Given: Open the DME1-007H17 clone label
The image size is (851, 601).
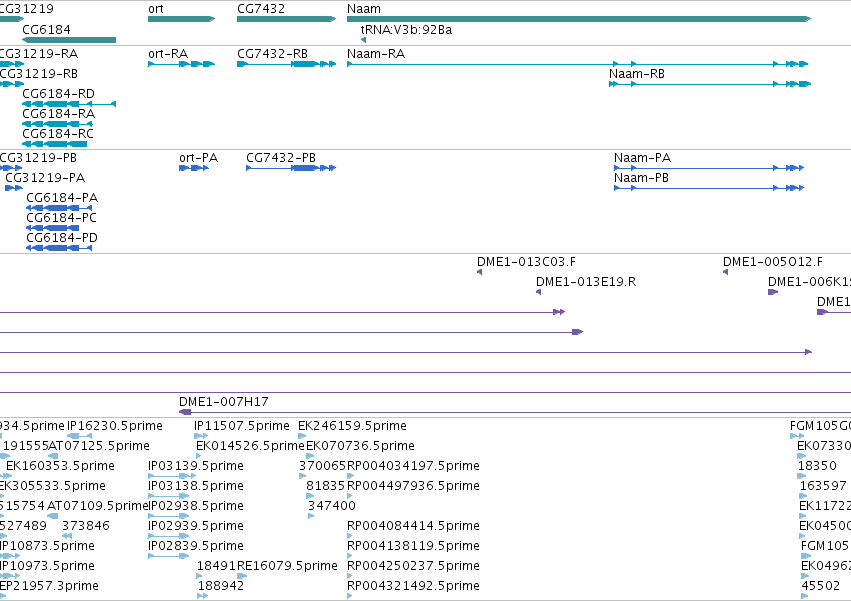Looking at the screenshot, I should [x=224, y=402].
